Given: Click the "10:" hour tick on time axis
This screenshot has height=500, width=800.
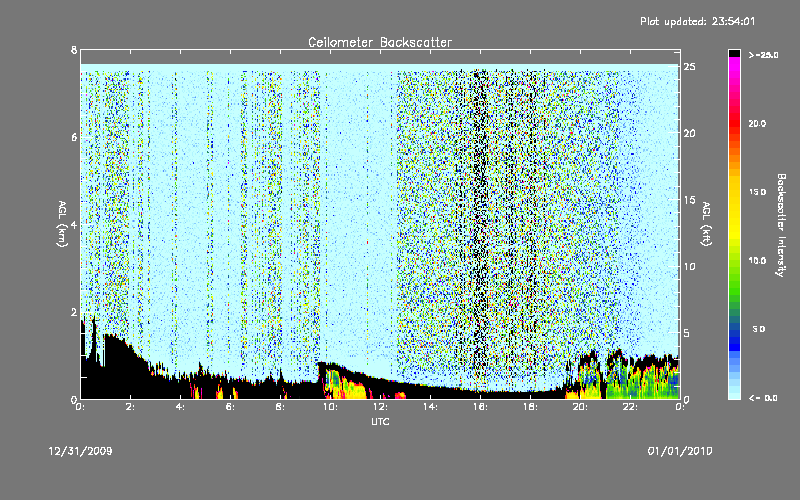Looking at the screenshot, I should [330, 407].
